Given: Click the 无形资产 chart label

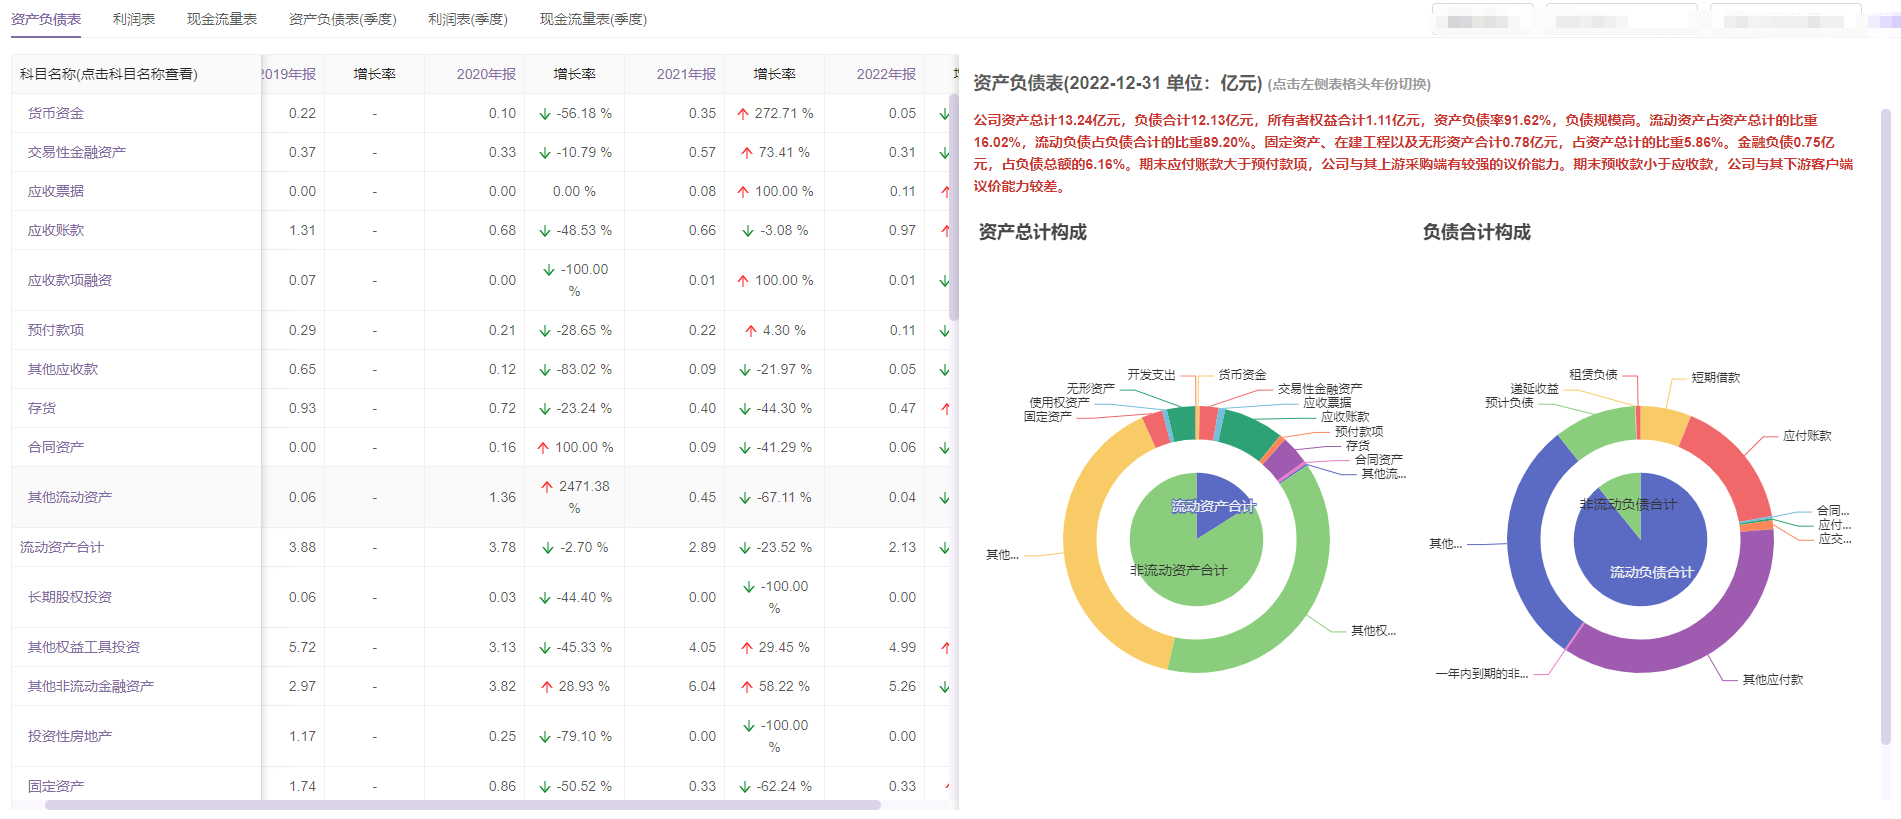Looking at the screenshot, I should (x=1091, y=389).
